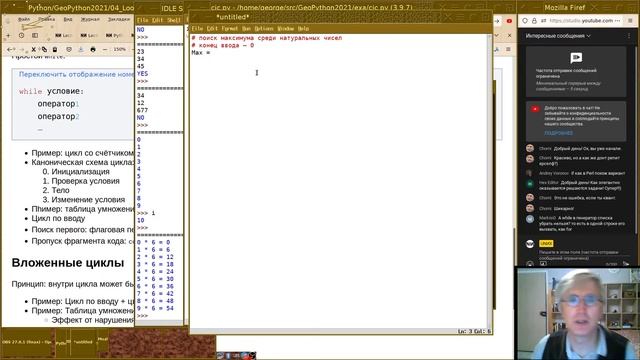
Task: Open File menu in untitled IDLE editor
Action: (197, 29)
